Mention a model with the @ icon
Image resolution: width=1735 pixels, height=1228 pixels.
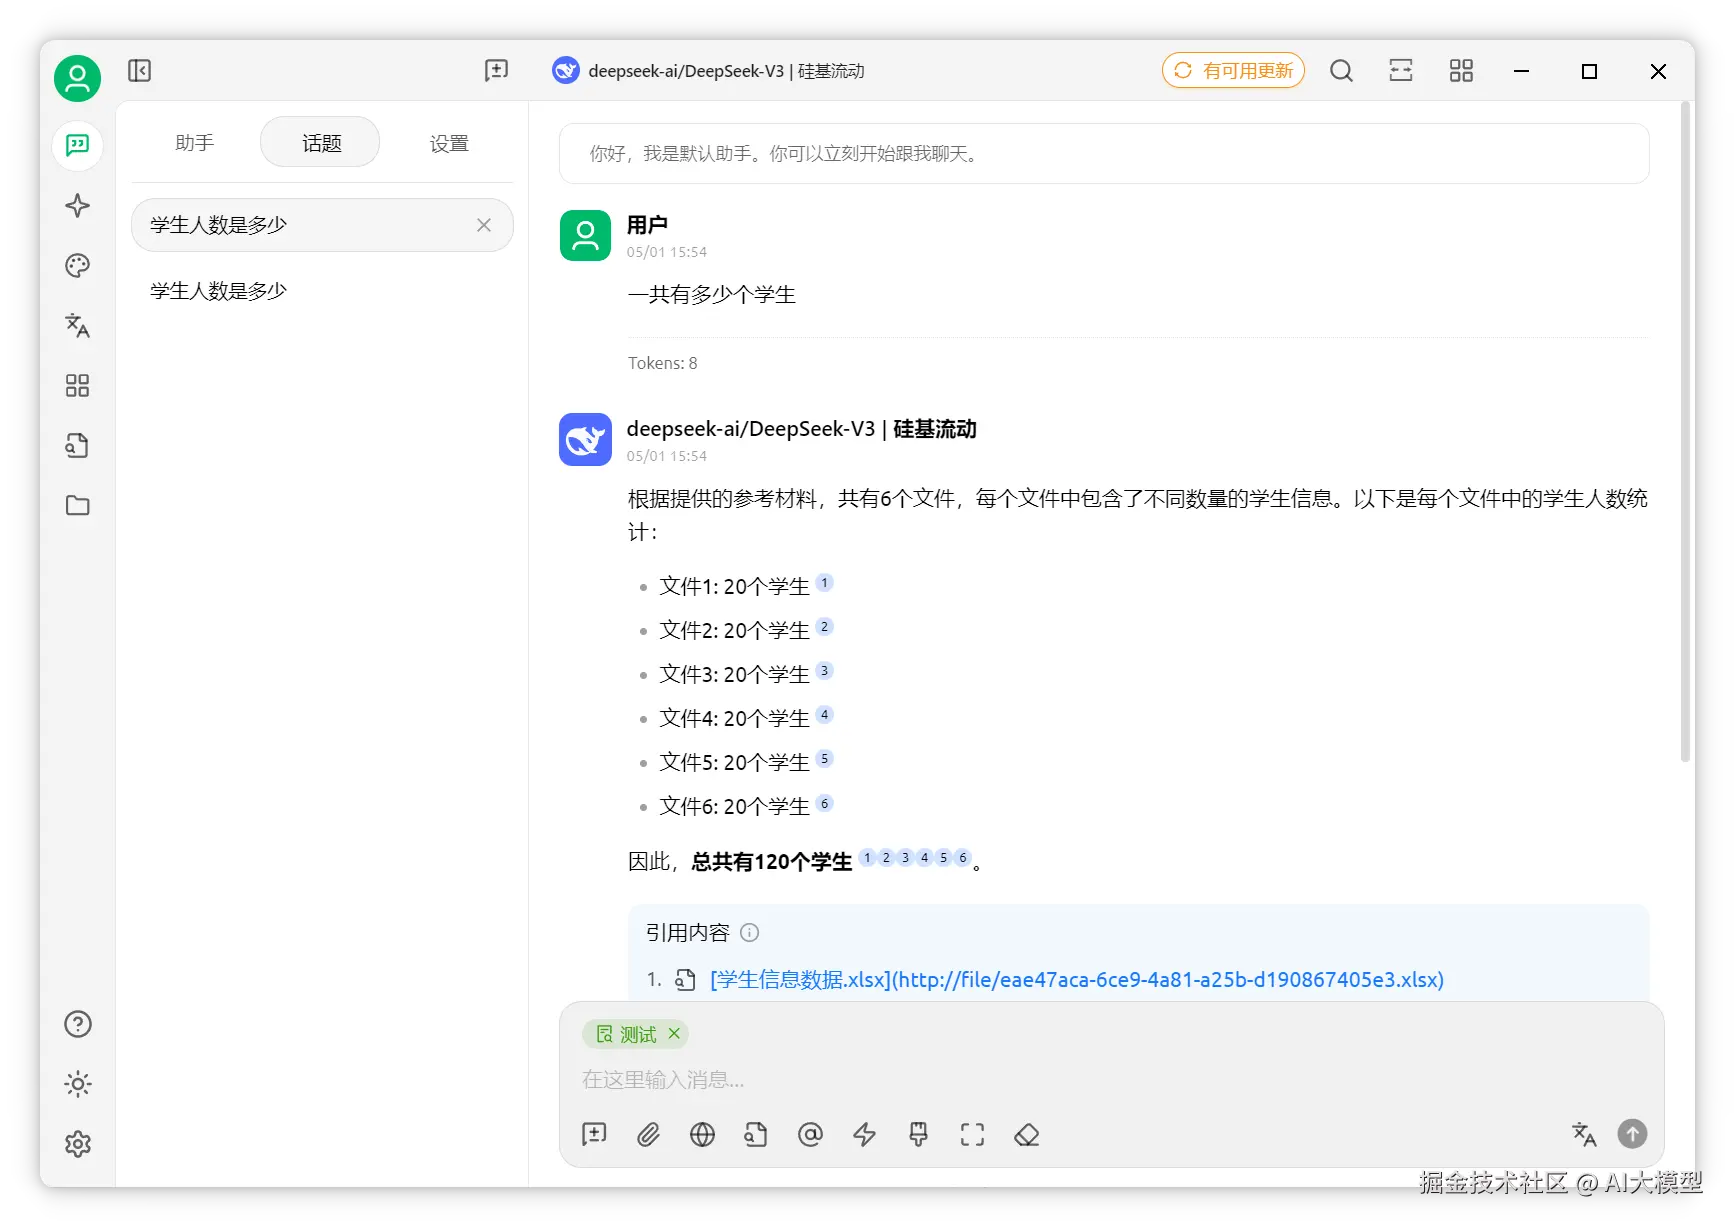click(810, 1134)
